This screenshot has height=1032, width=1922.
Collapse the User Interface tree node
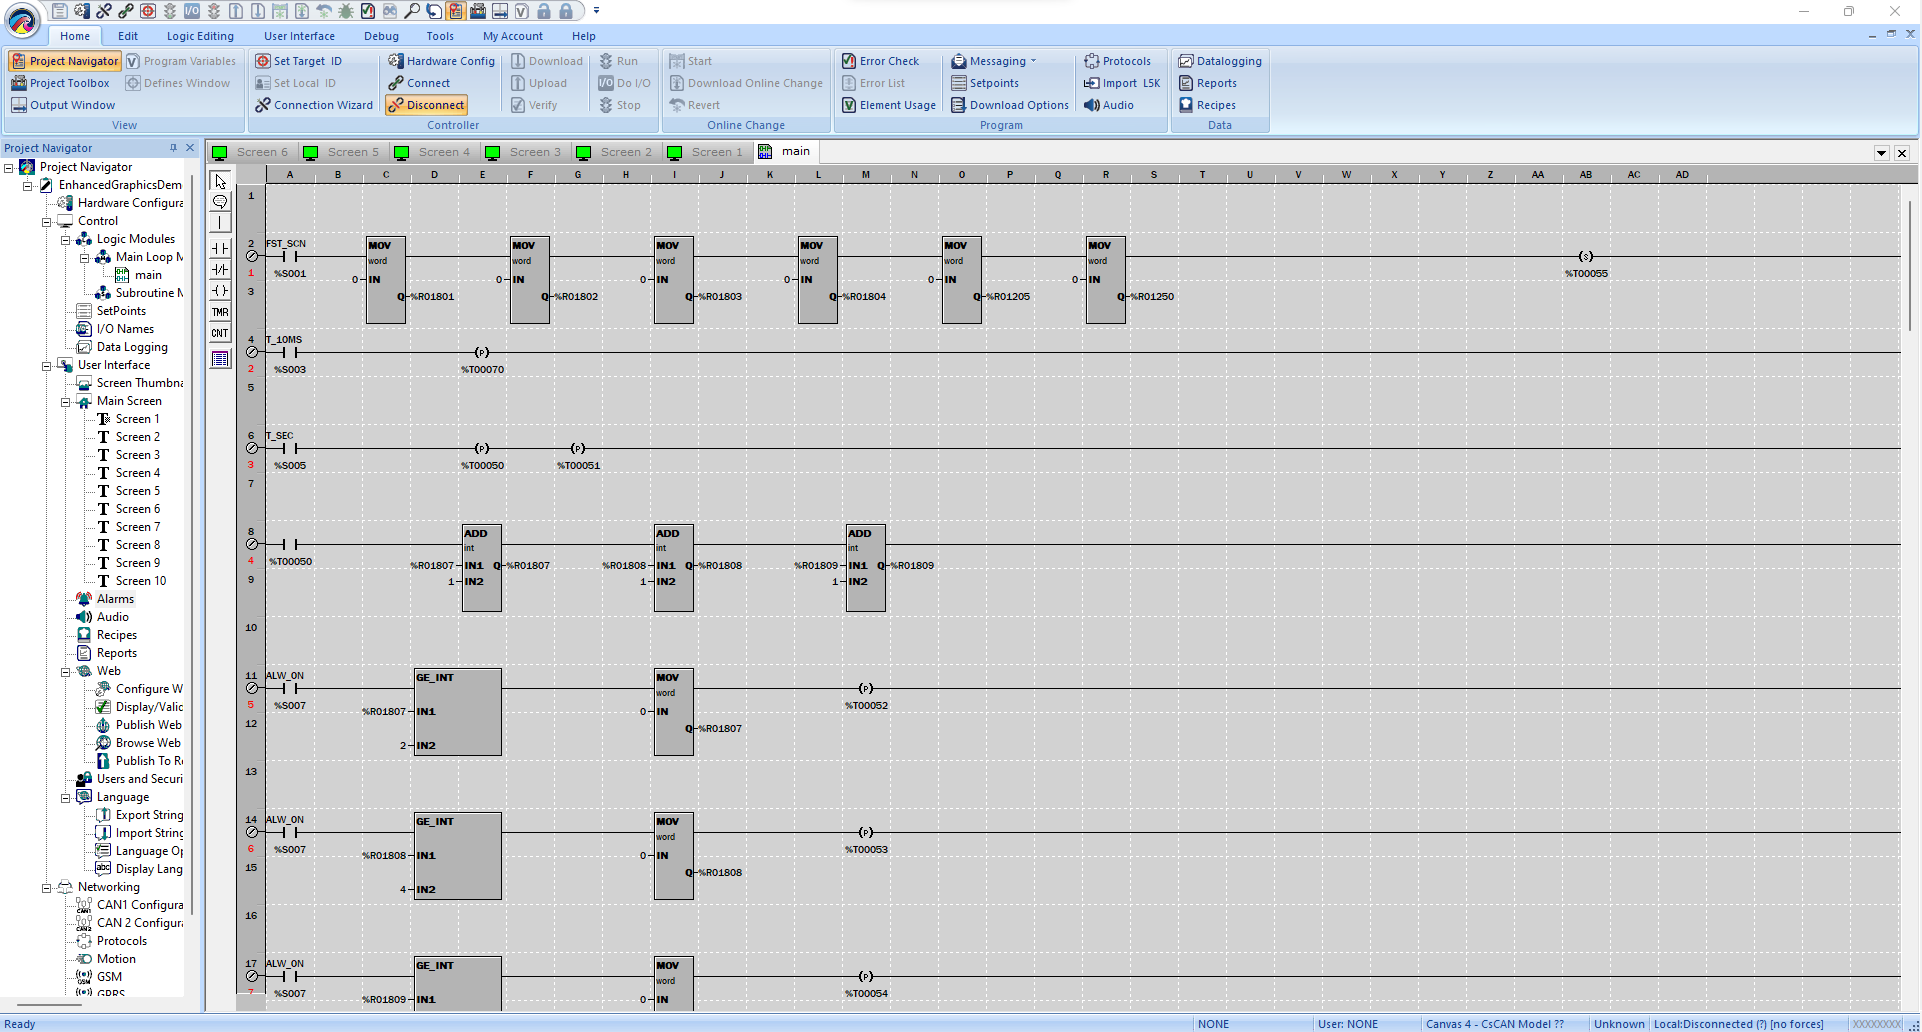click(46, 365)
